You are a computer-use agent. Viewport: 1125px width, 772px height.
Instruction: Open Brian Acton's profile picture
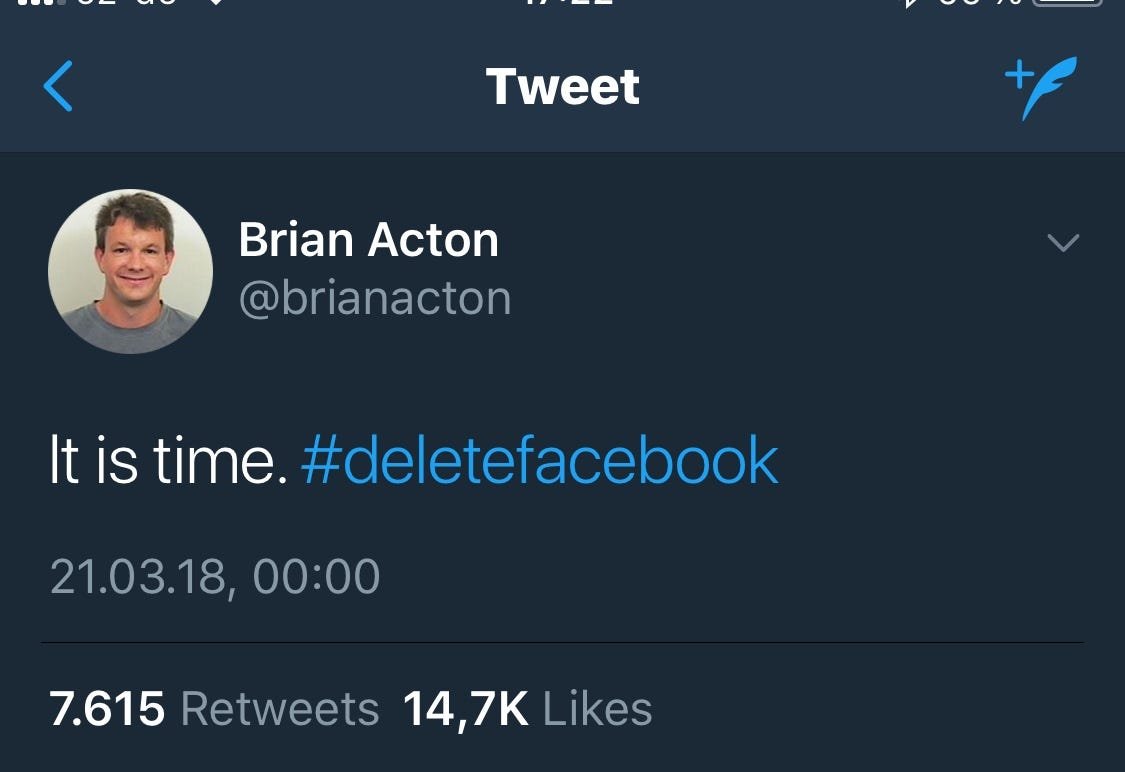(x=130, y=271)
